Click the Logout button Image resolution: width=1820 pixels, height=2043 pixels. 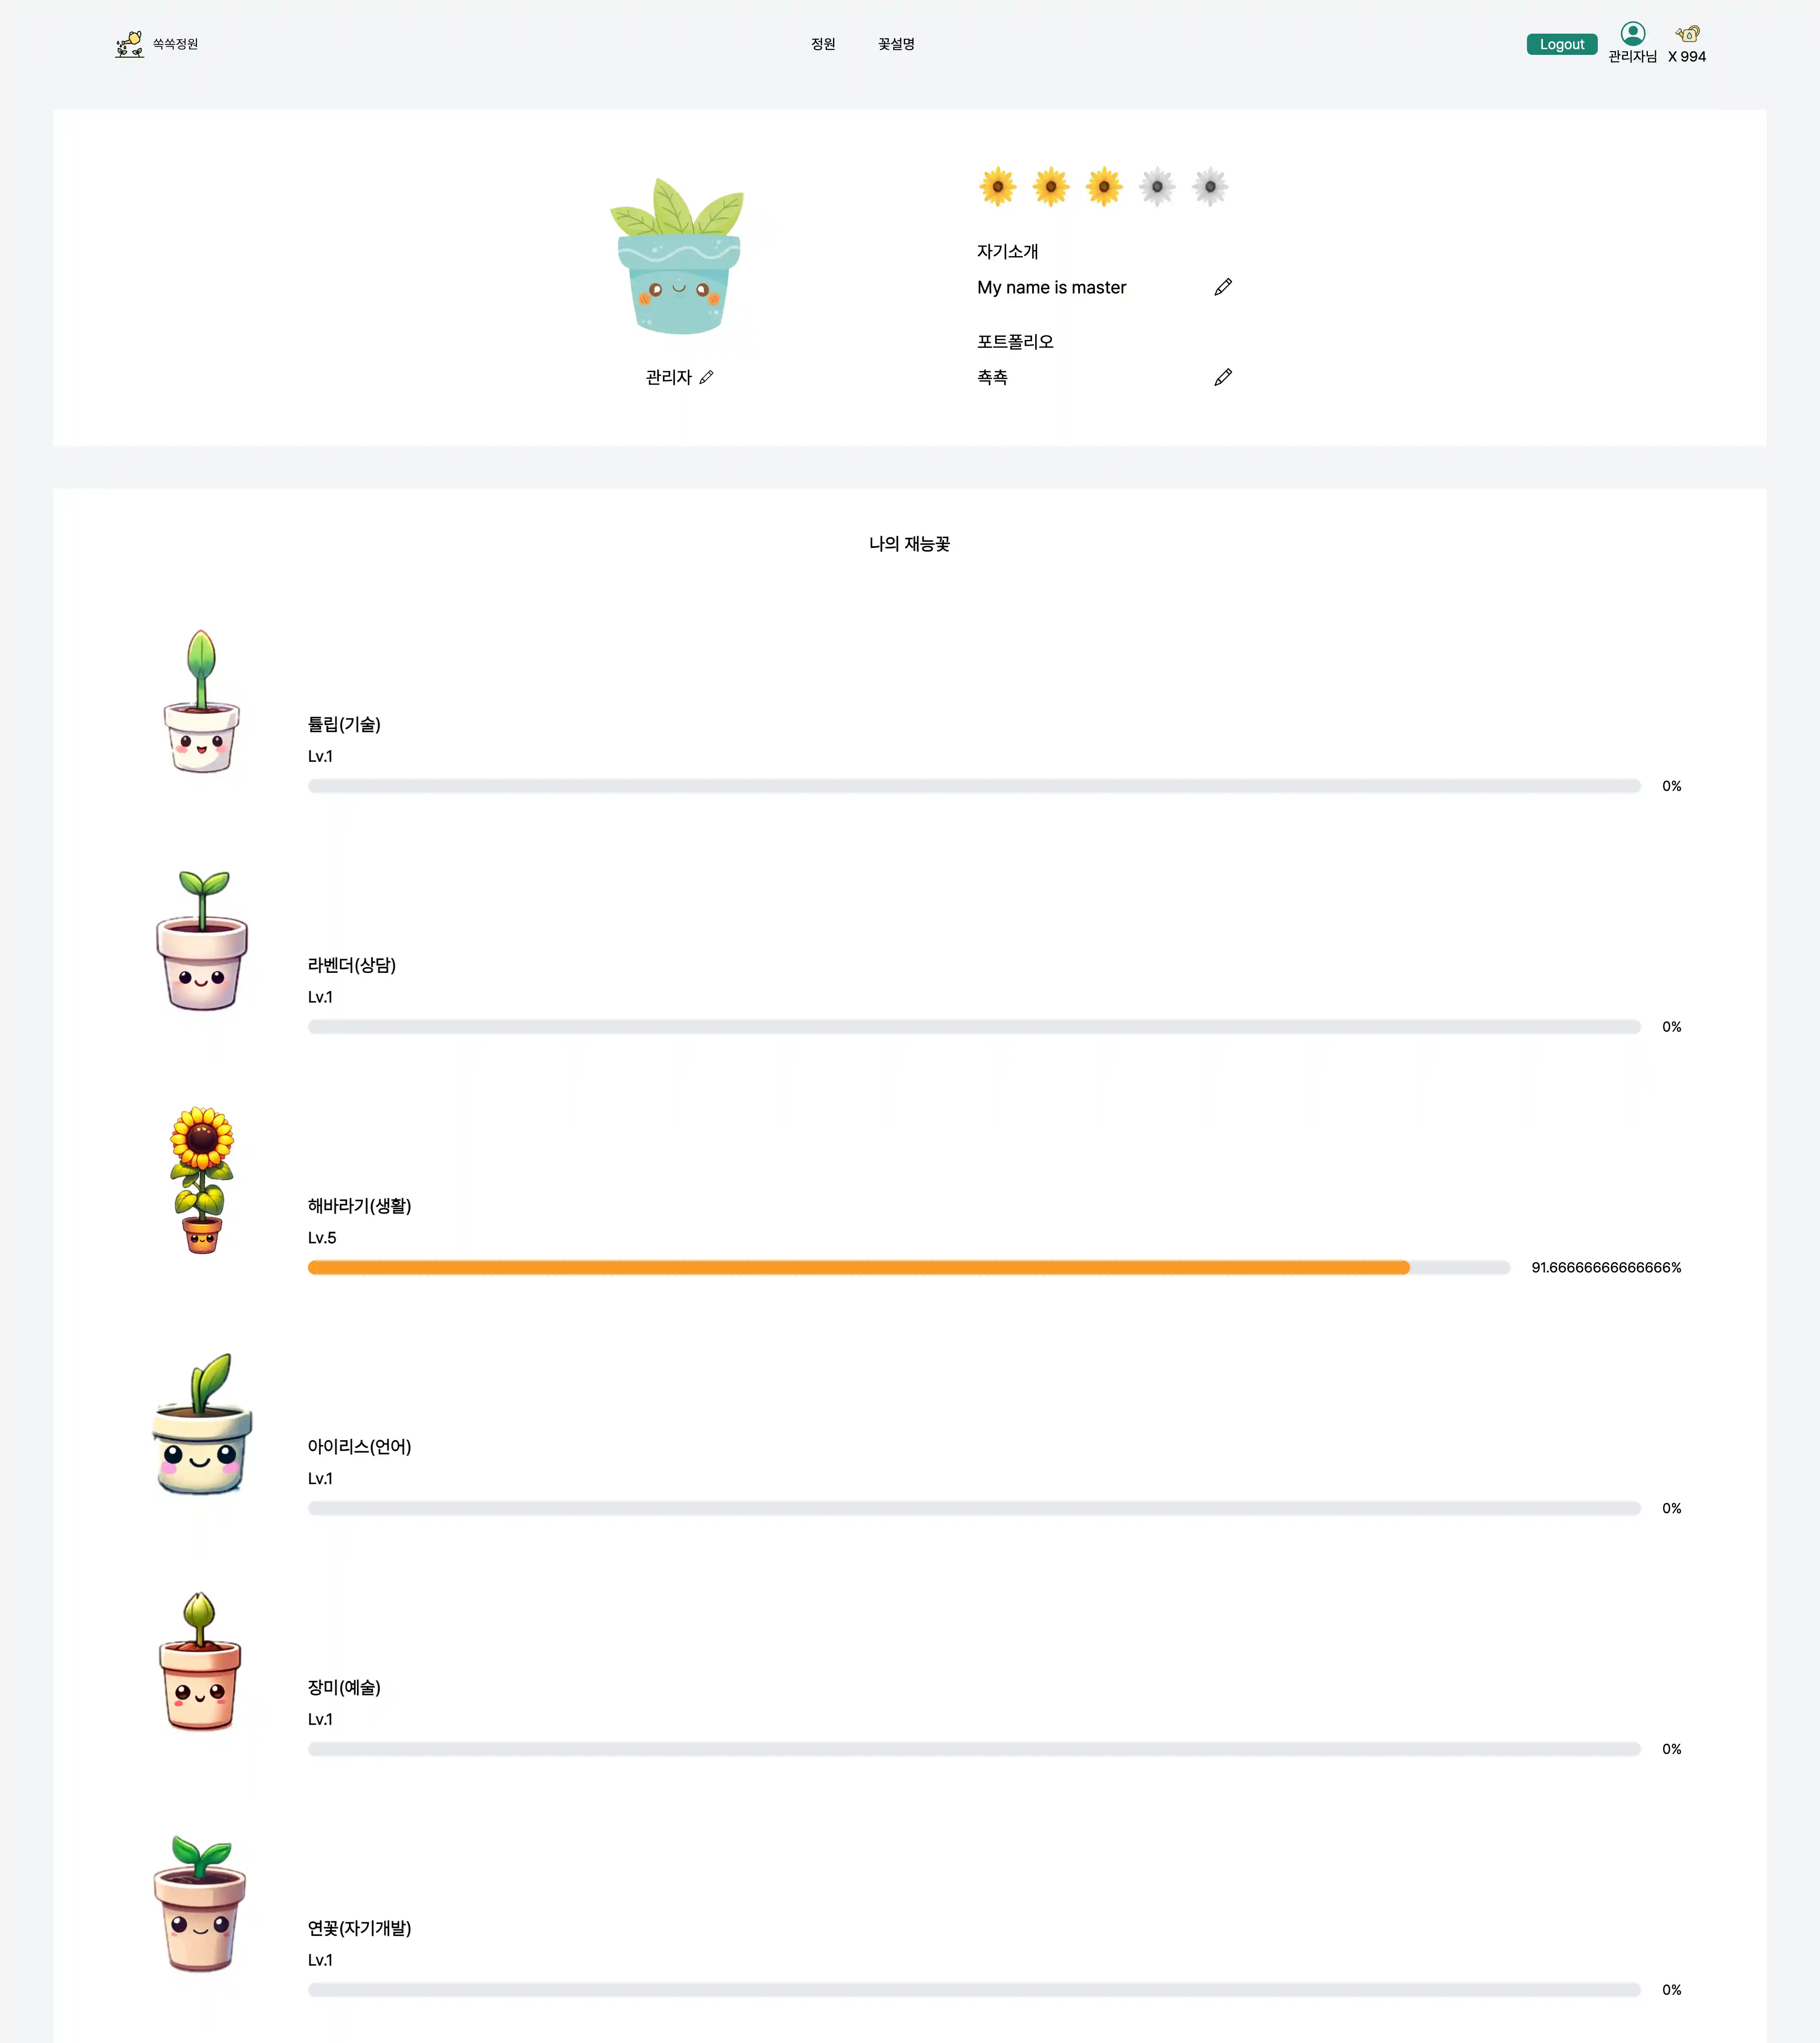pyautogui.click(x=1561, y=44)
